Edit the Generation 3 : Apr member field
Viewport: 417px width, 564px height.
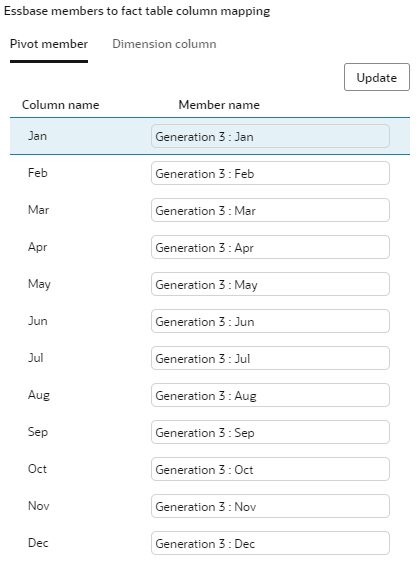click(270, 247)
